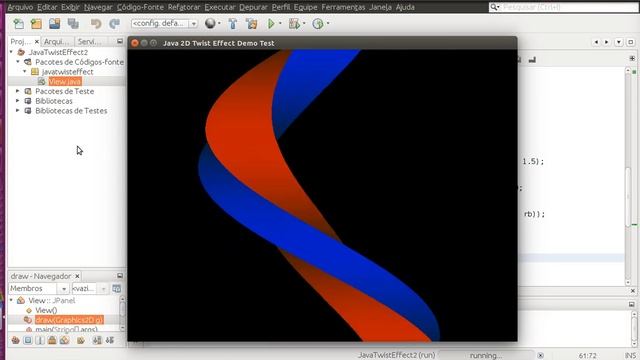Screen dimensions: 640x360
Task: Cancel the running JavaTwistEffect2 process icon
Action: point(540,356)
